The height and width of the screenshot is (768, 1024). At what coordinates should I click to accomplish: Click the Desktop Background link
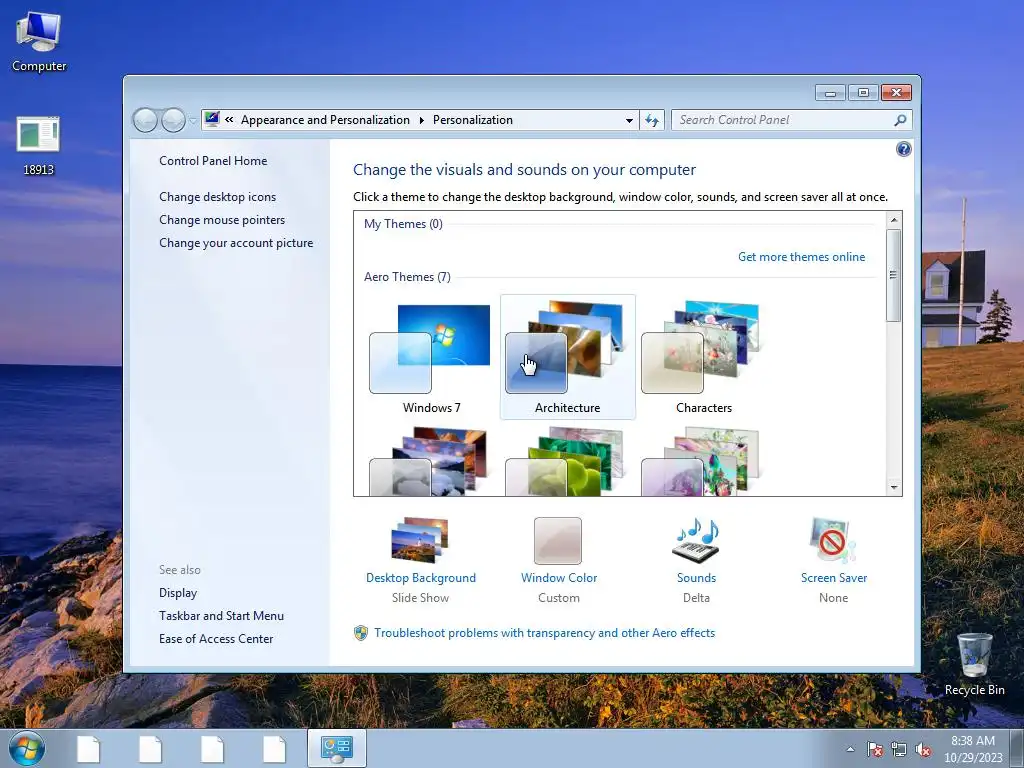421,578
